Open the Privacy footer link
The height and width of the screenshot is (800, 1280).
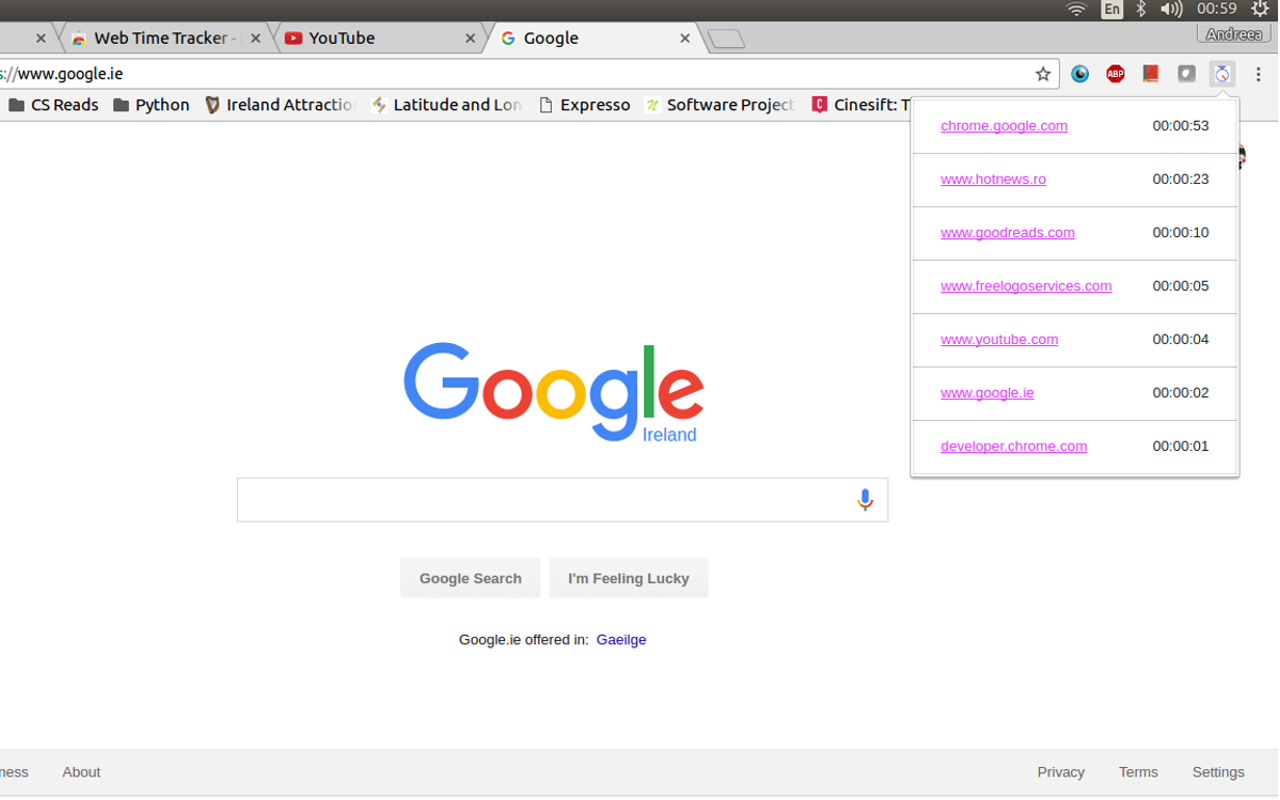1061,772
